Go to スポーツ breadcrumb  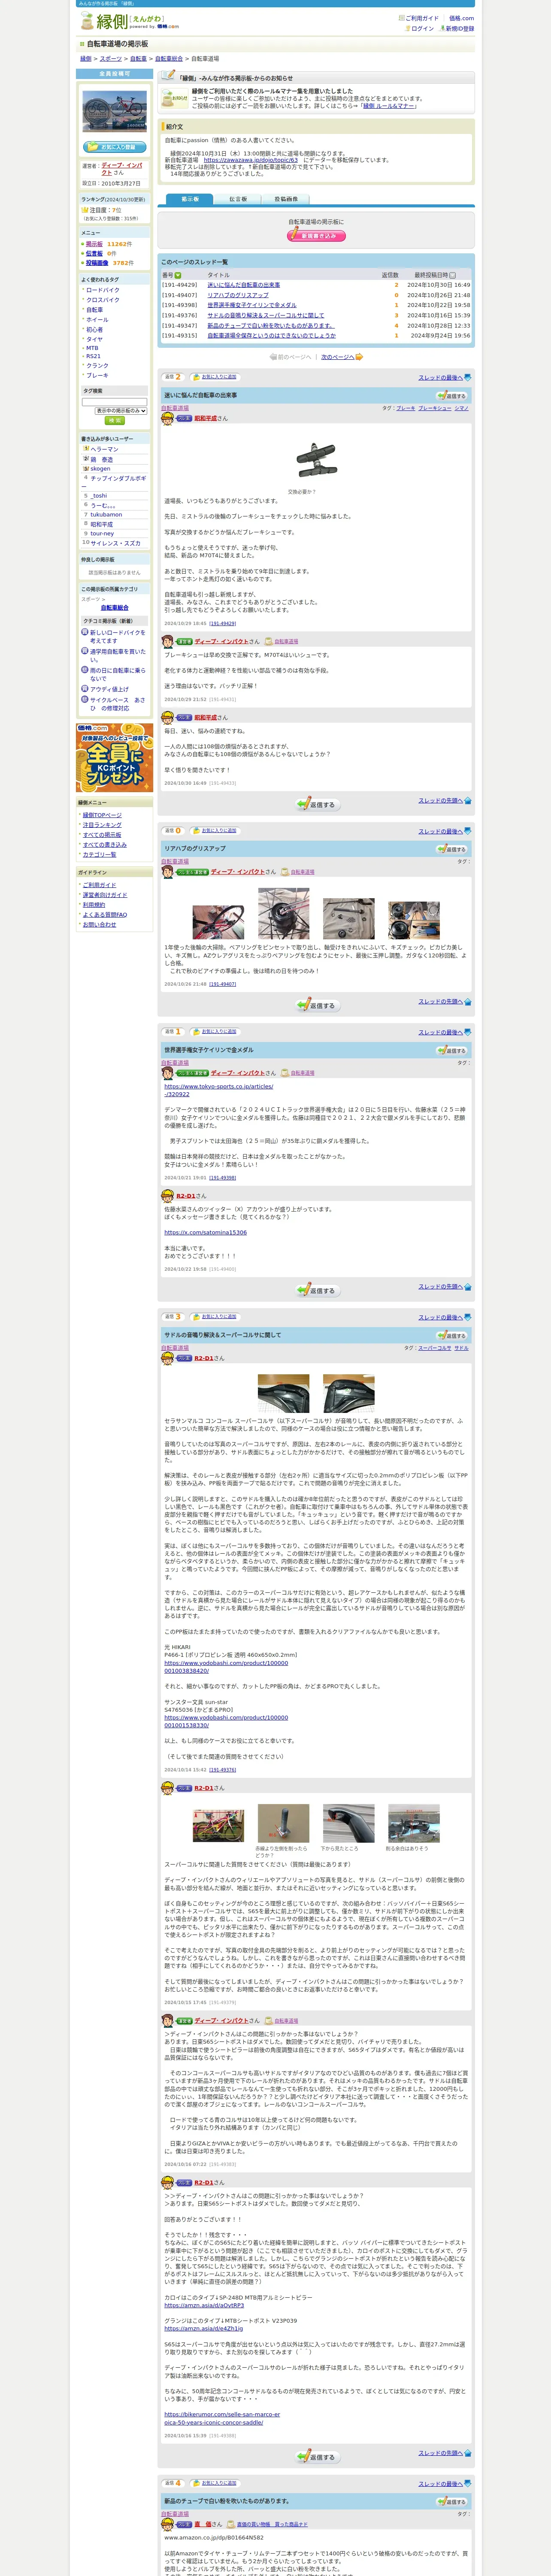tap(111, 59)
